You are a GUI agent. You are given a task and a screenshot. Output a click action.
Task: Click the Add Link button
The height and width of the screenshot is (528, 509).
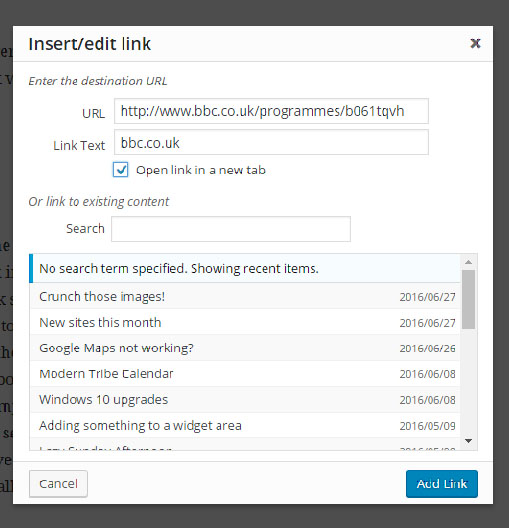(442, 484)
